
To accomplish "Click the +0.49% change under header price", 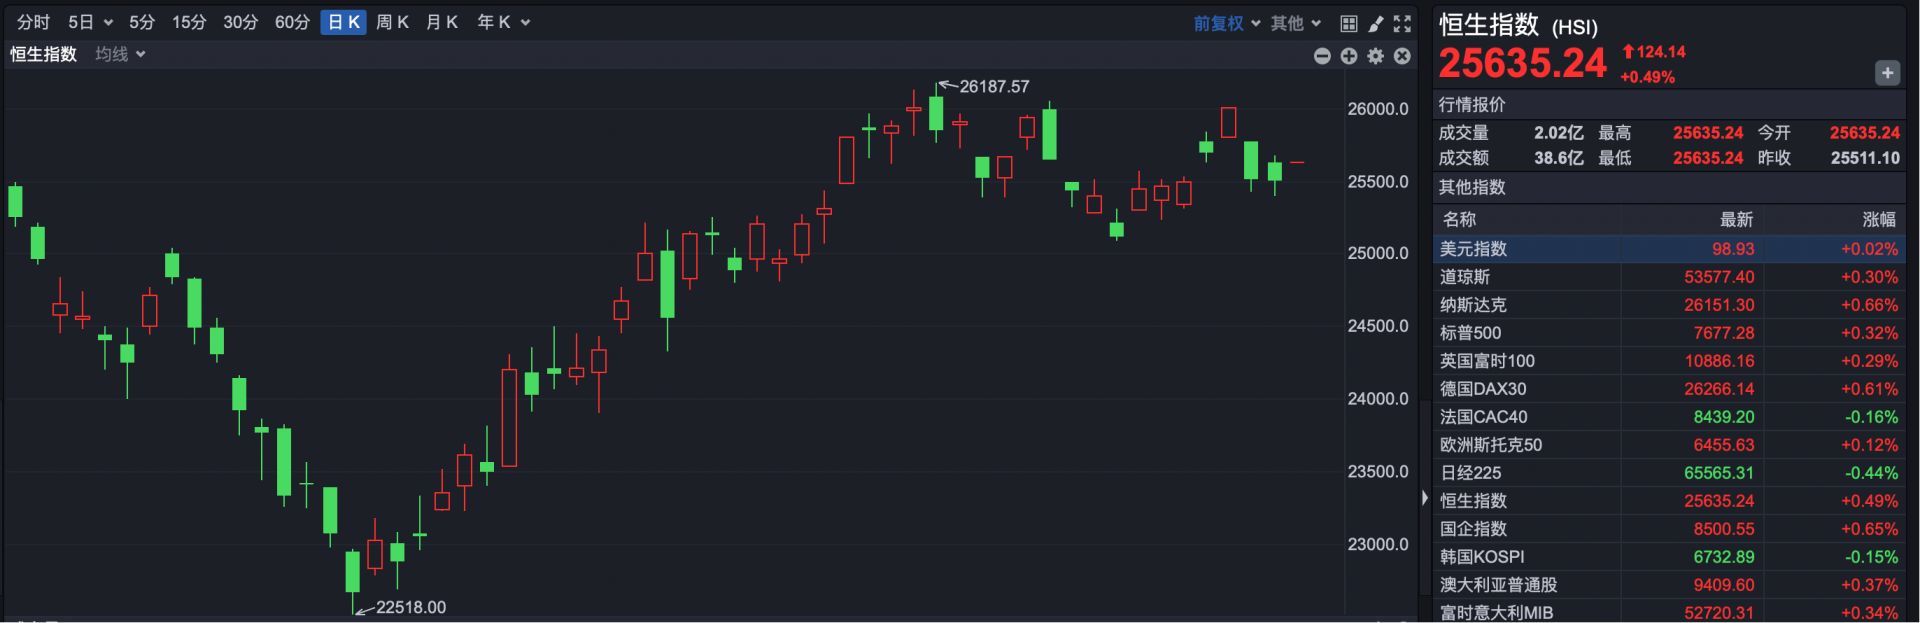I will coord(1647,77).
